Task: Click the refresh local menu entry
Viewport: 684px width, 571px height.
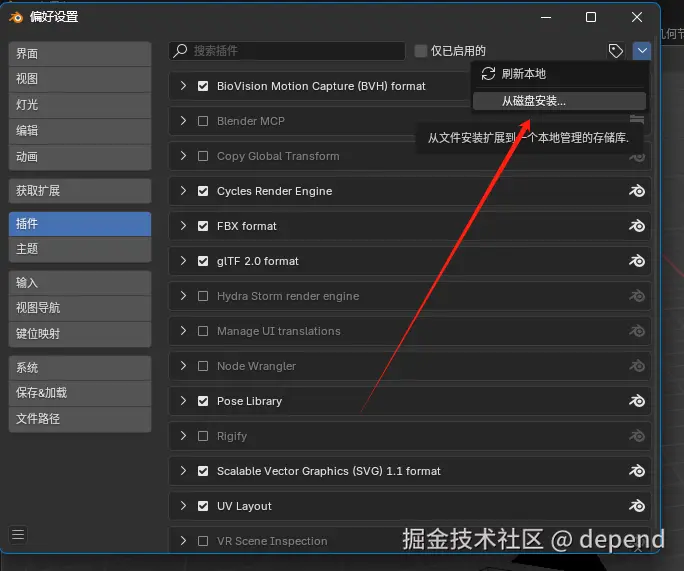Action: [559, 74]
